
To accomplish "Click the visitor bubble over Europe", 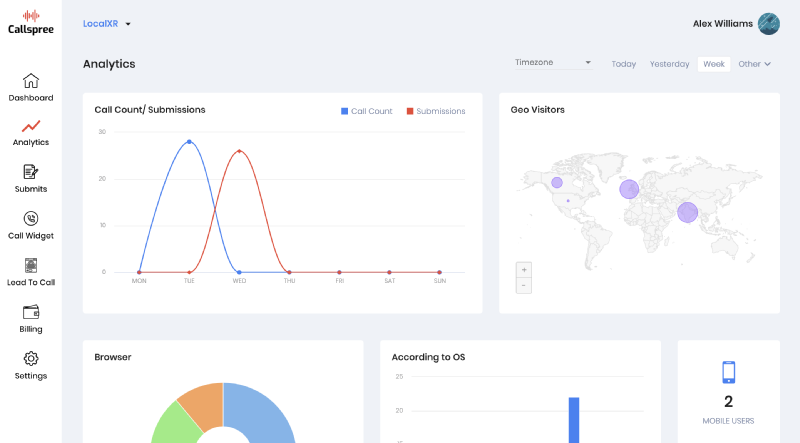I will click(x=629, y=189).
